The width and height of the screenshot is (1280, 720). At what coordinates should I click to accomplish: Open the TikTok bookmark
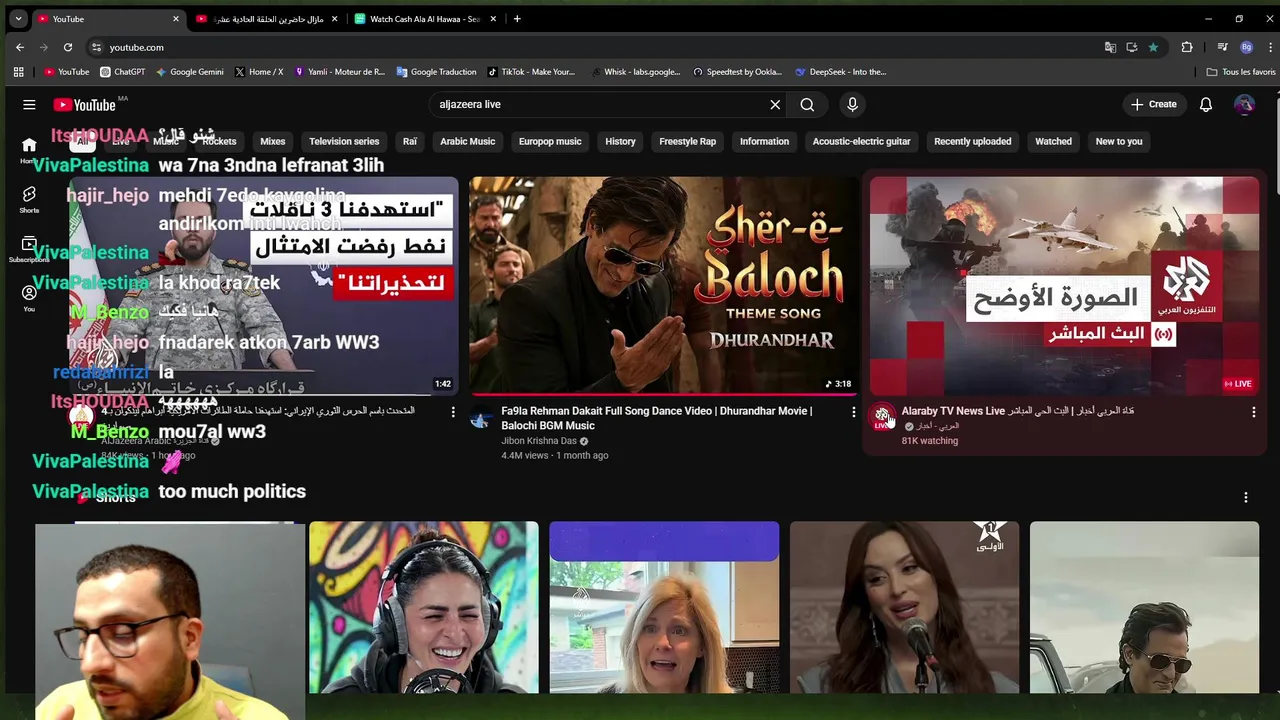pyautogui.click(x=531, y=72)
